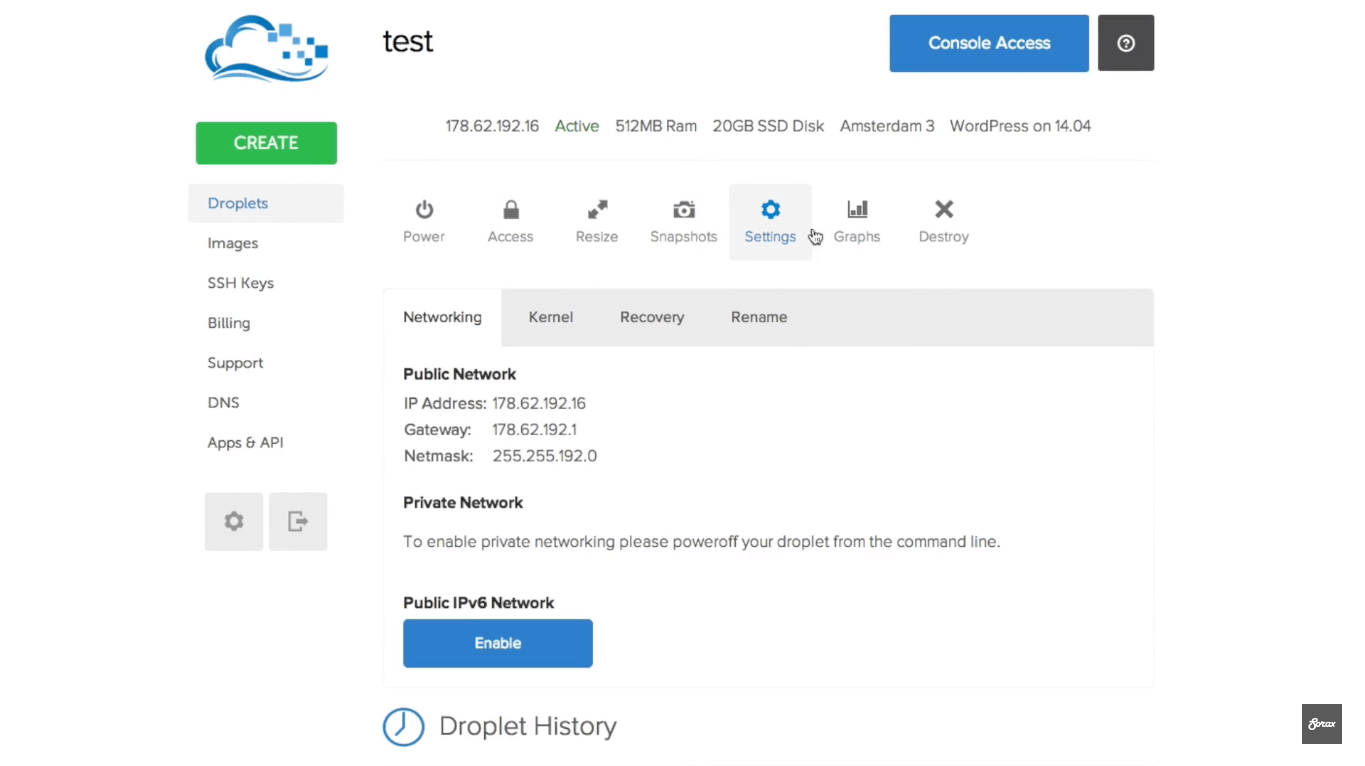Select the Resize arrows icon

(597, 210)
